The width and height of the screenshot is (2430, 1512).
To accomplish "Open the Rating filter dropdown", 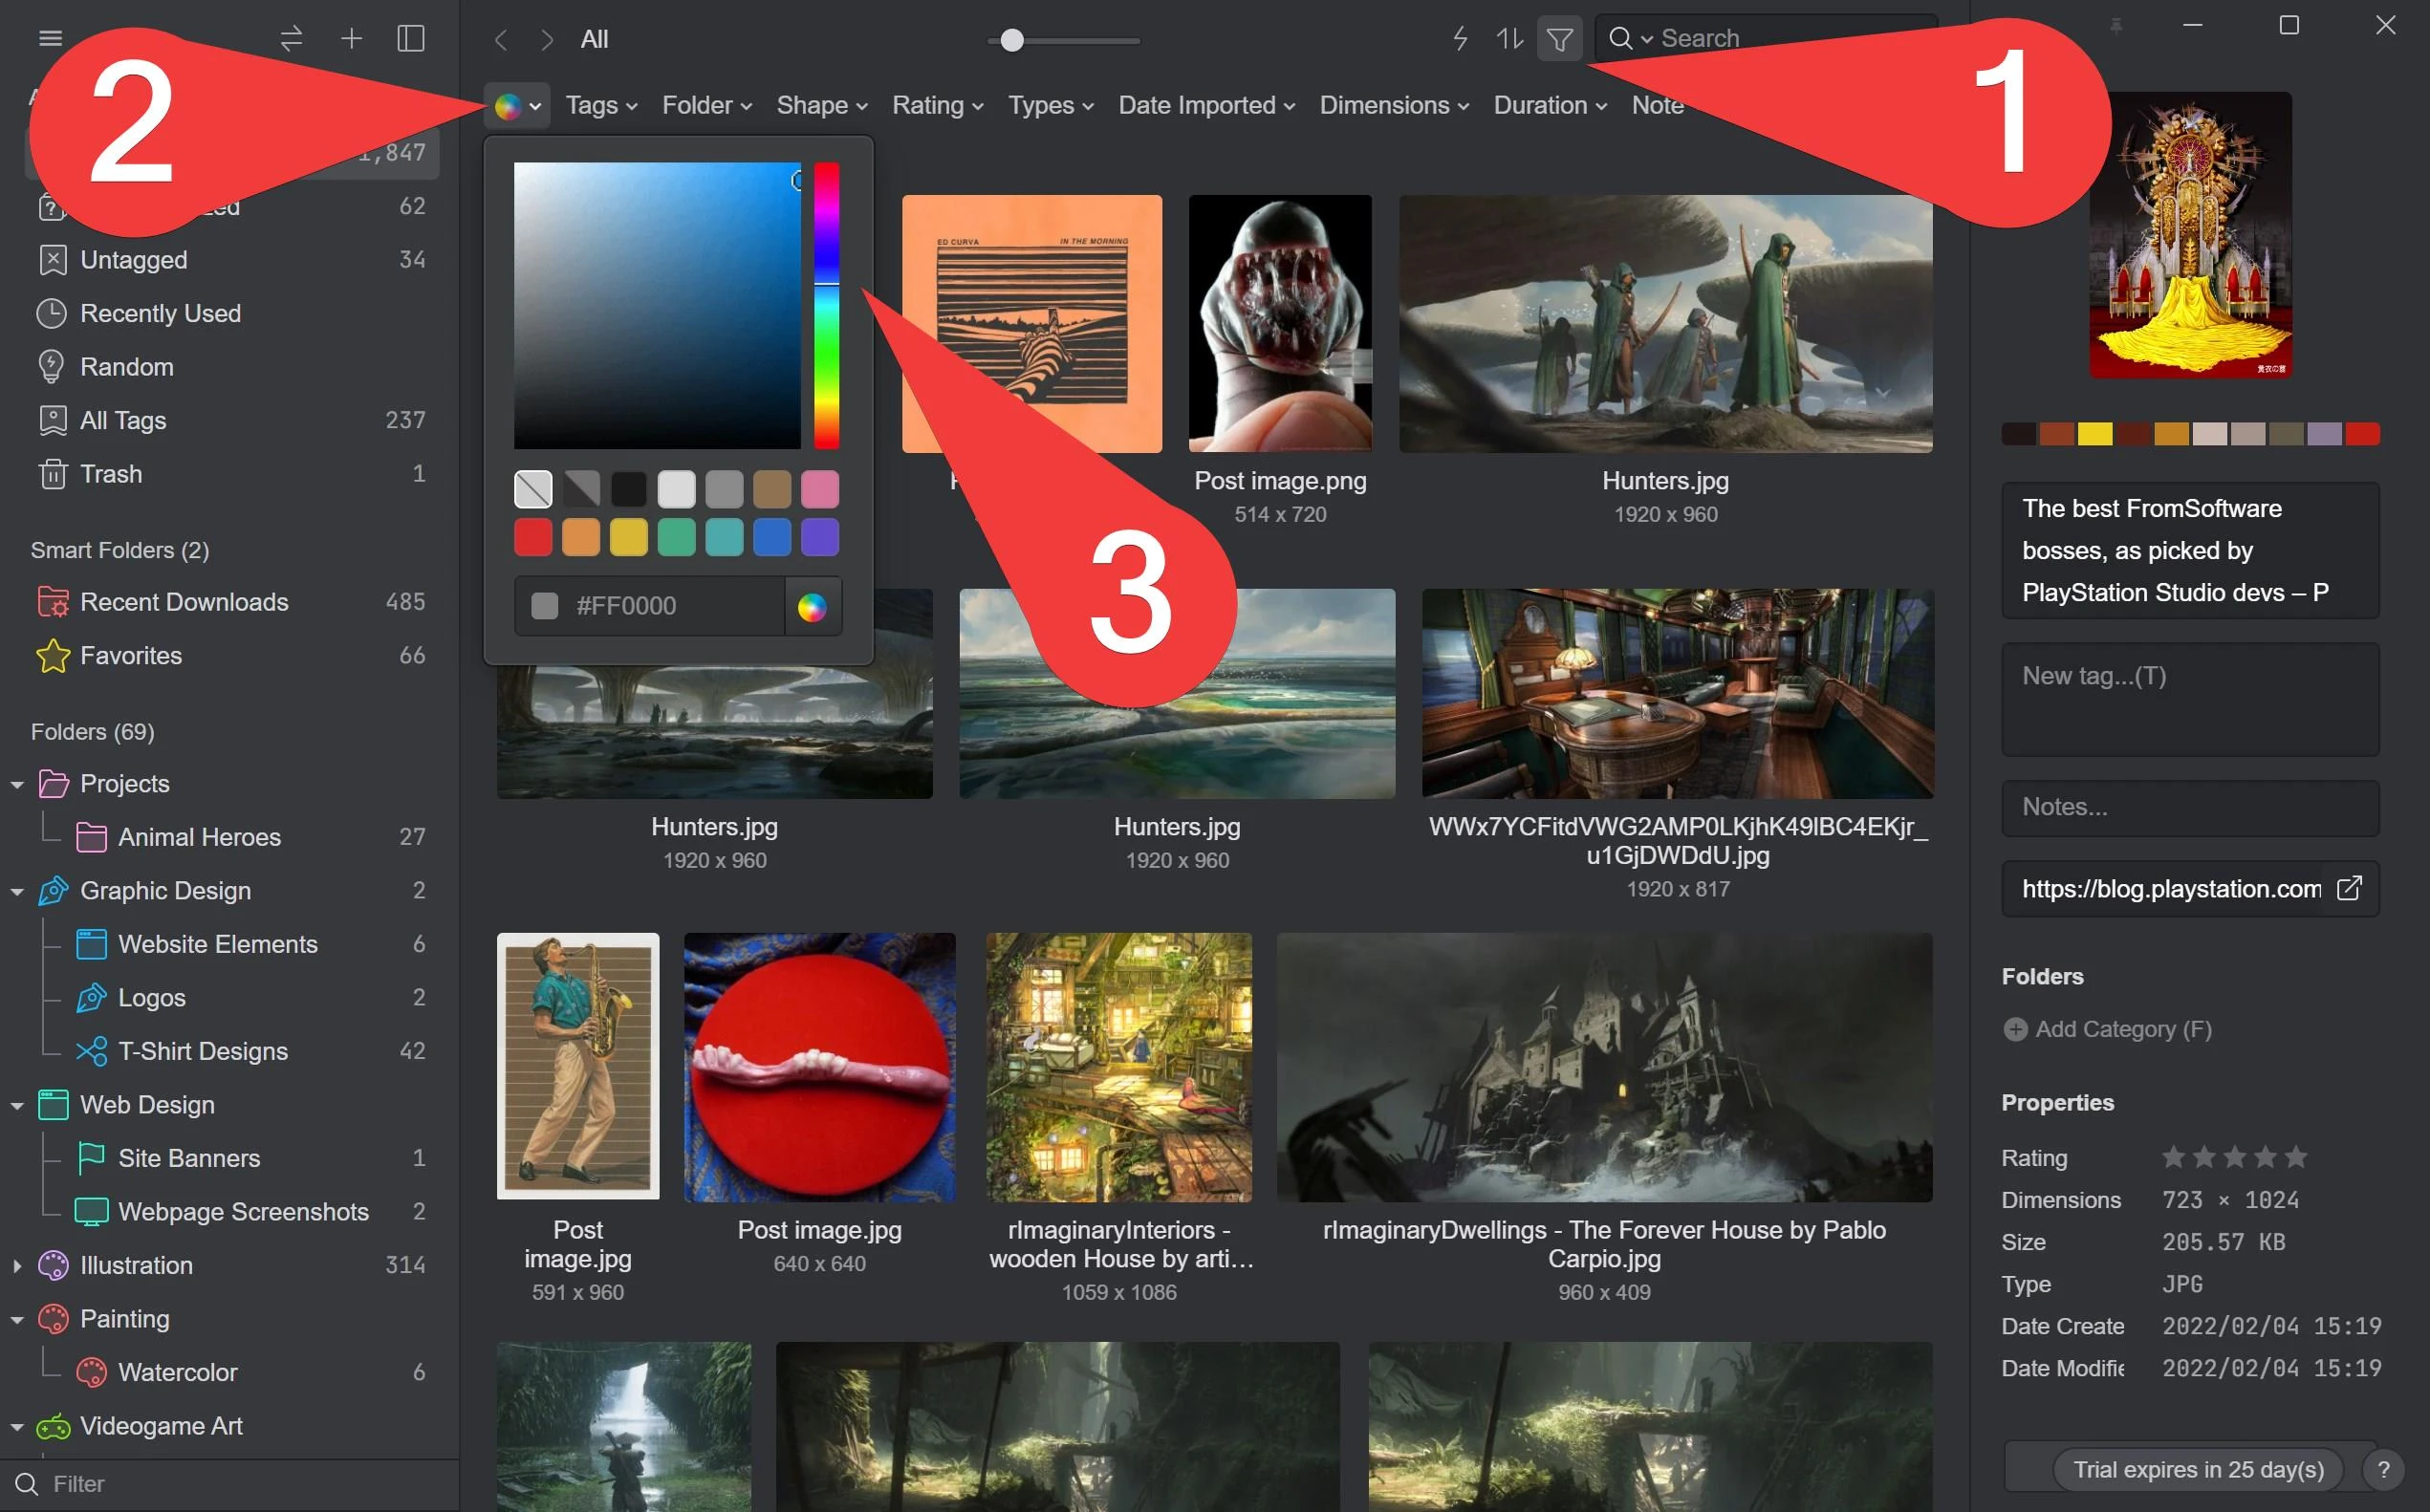I will tap(937, 105).
